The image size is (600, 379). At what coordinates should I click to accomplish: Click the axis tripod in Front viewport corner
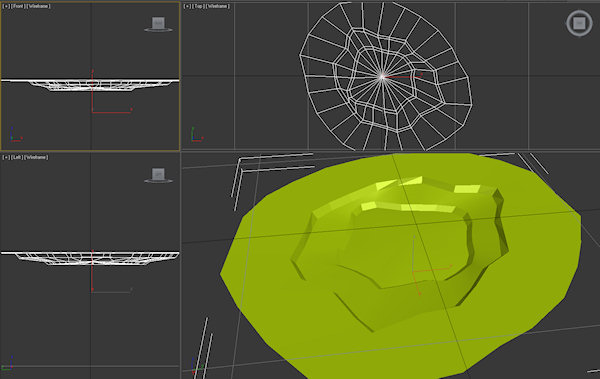[16, 135]
